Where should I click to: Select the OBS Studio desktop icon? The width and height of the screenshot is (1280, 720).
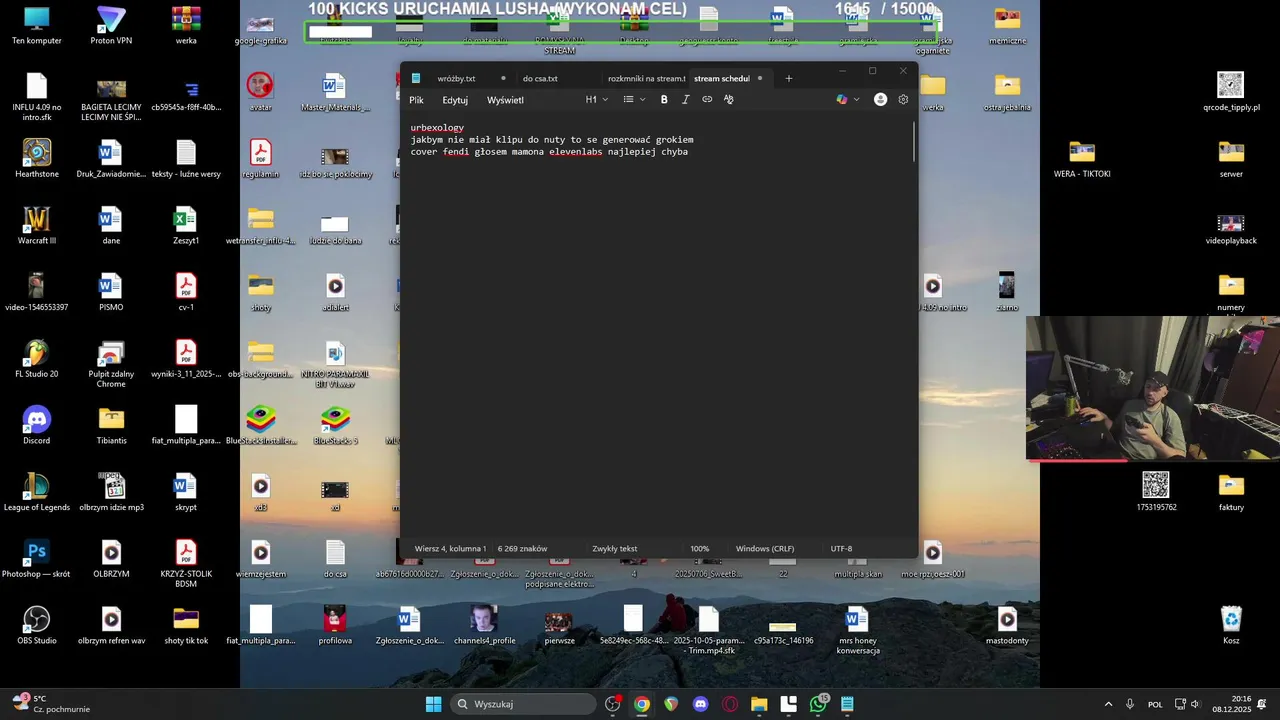click(x=37, y=626)
